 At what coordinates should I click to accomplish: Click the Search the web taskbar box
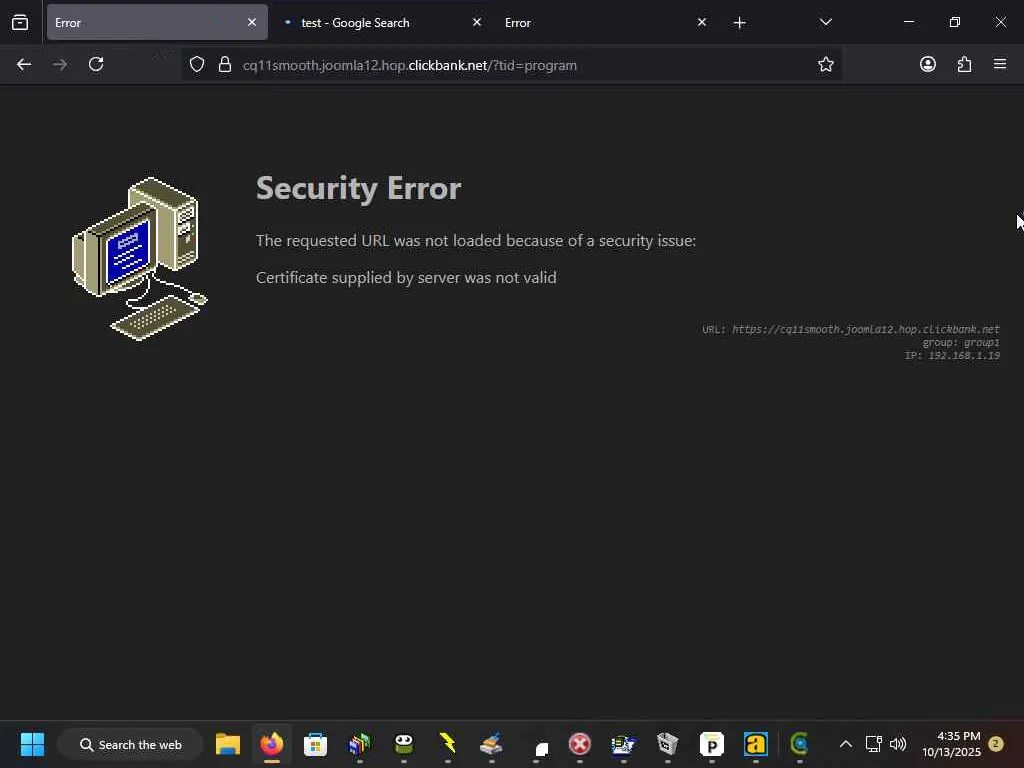[131, 744]
